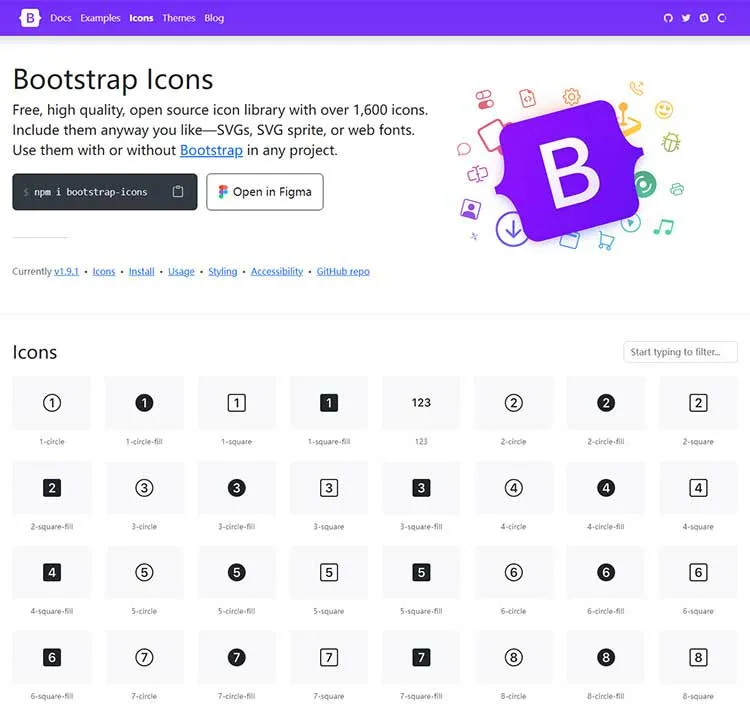The height and width of the screenshot is (710, 750).
Task: Jump to Usage anchor link
Action: pyautogui.click(x=181, y=271)
